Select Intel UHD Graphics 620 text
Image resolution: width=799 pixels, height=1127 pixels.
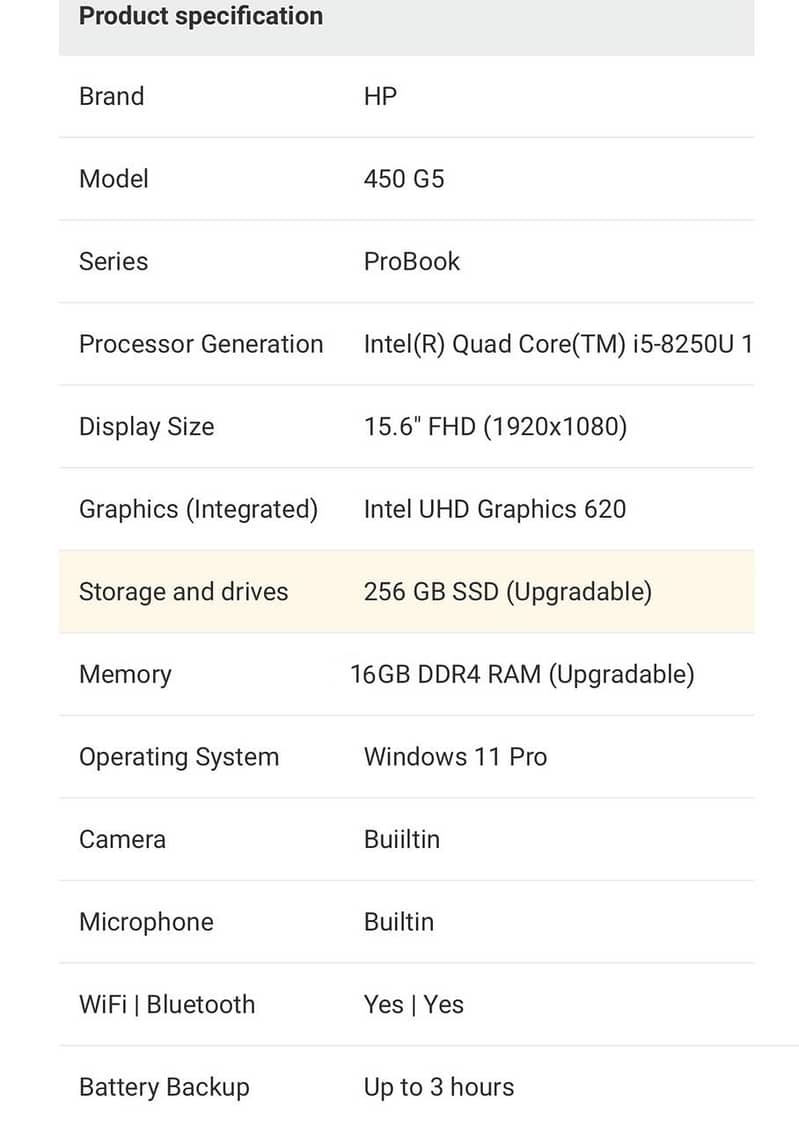coord(494,509)
